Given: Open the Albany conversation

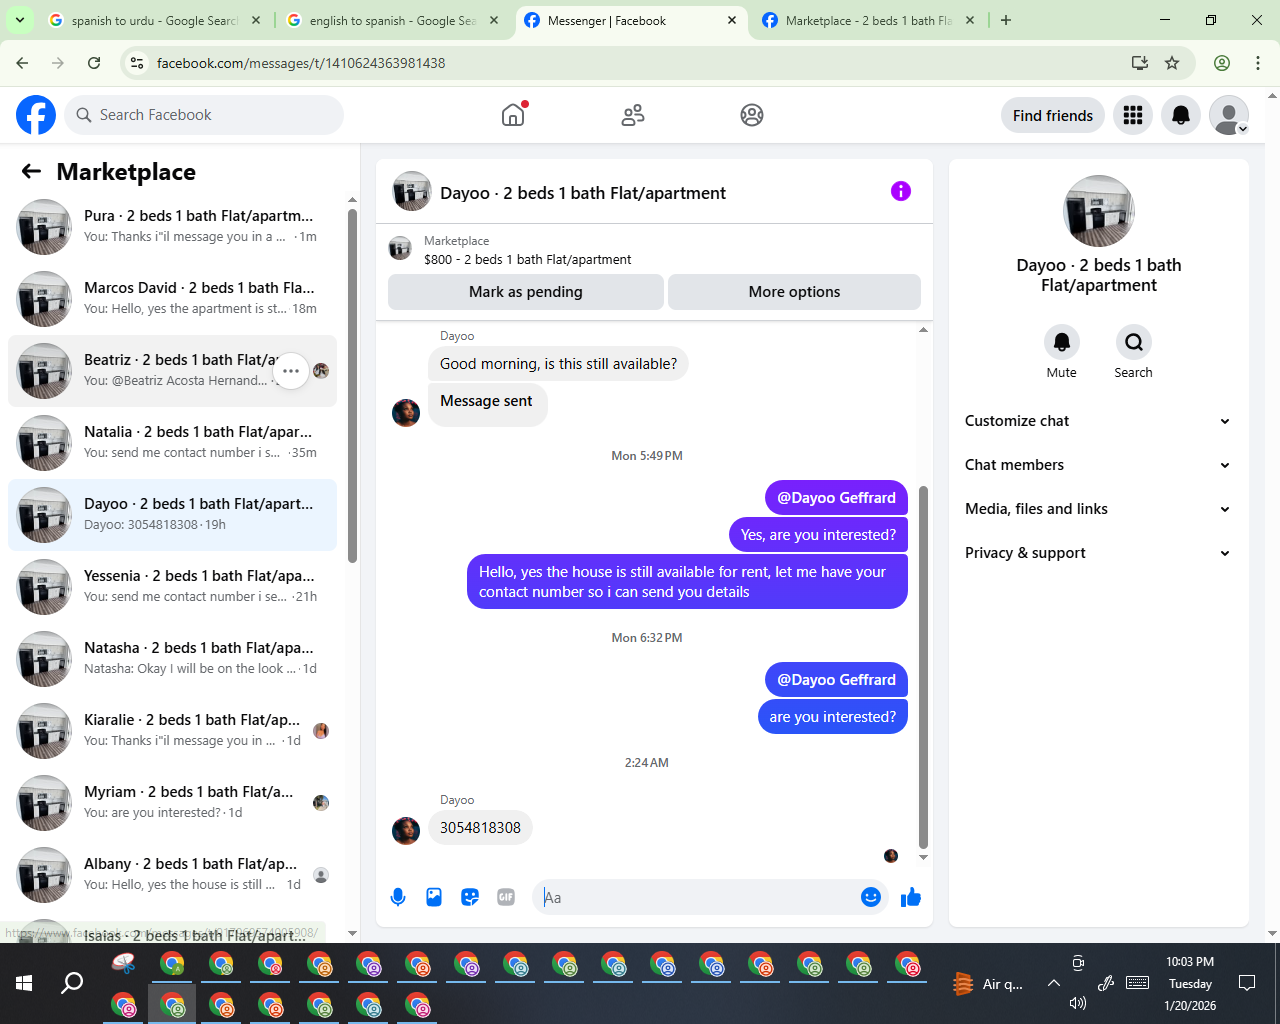Looking at the screenshot, I should [x=172, y=875].
